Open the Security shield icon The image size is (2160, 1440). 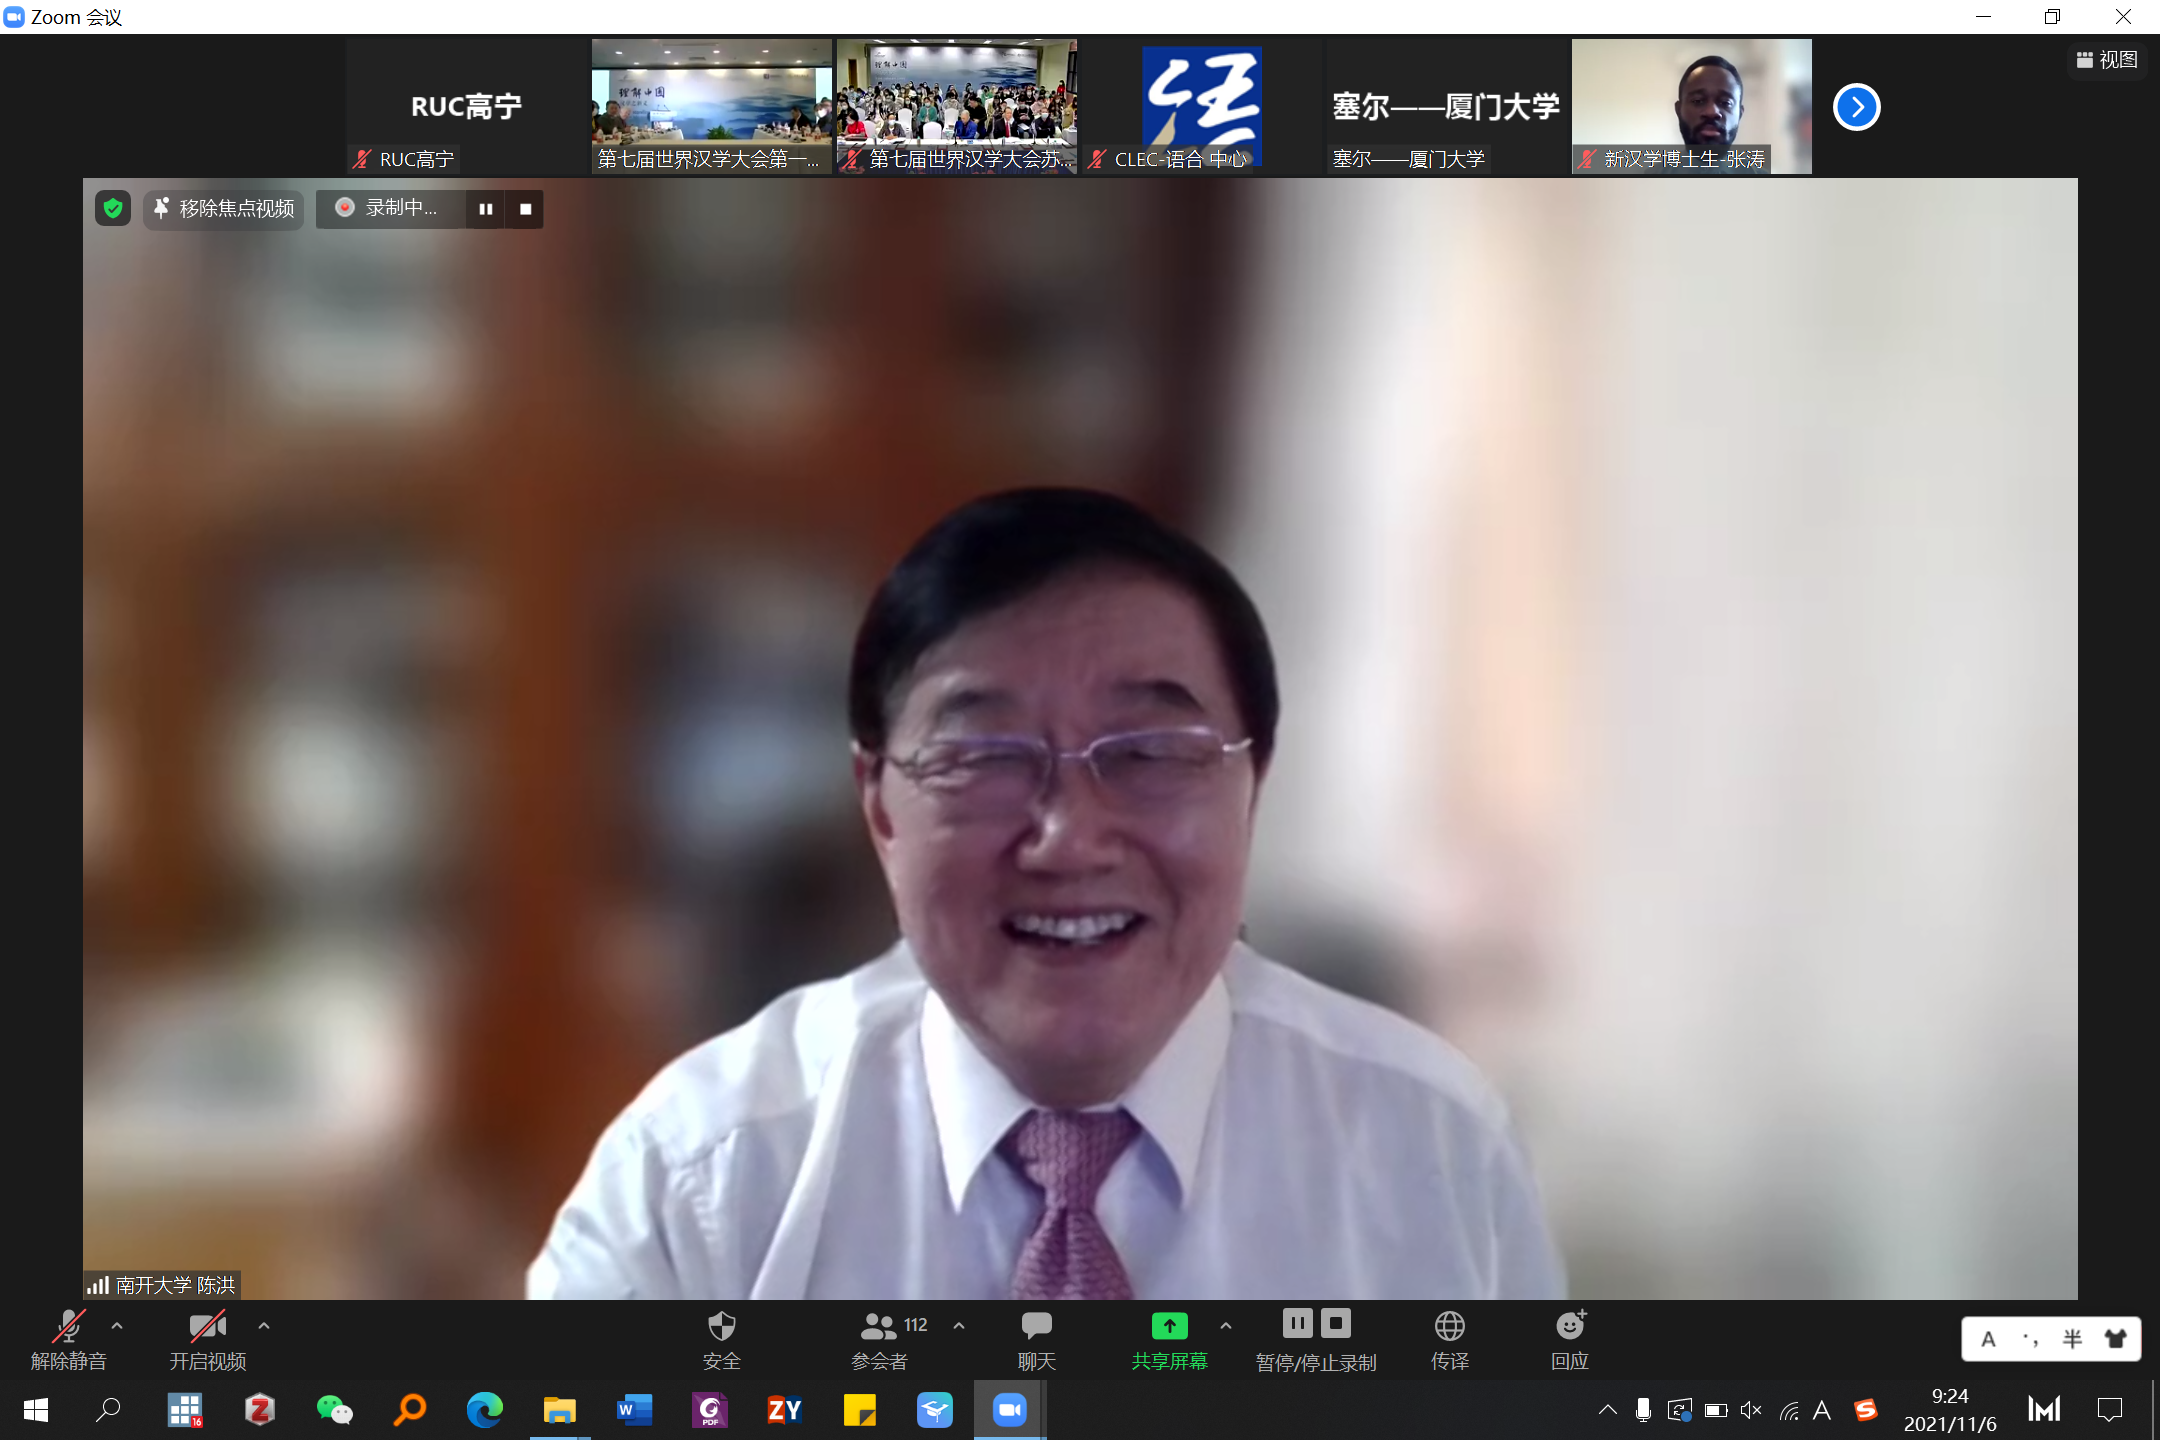point(721,1327)
